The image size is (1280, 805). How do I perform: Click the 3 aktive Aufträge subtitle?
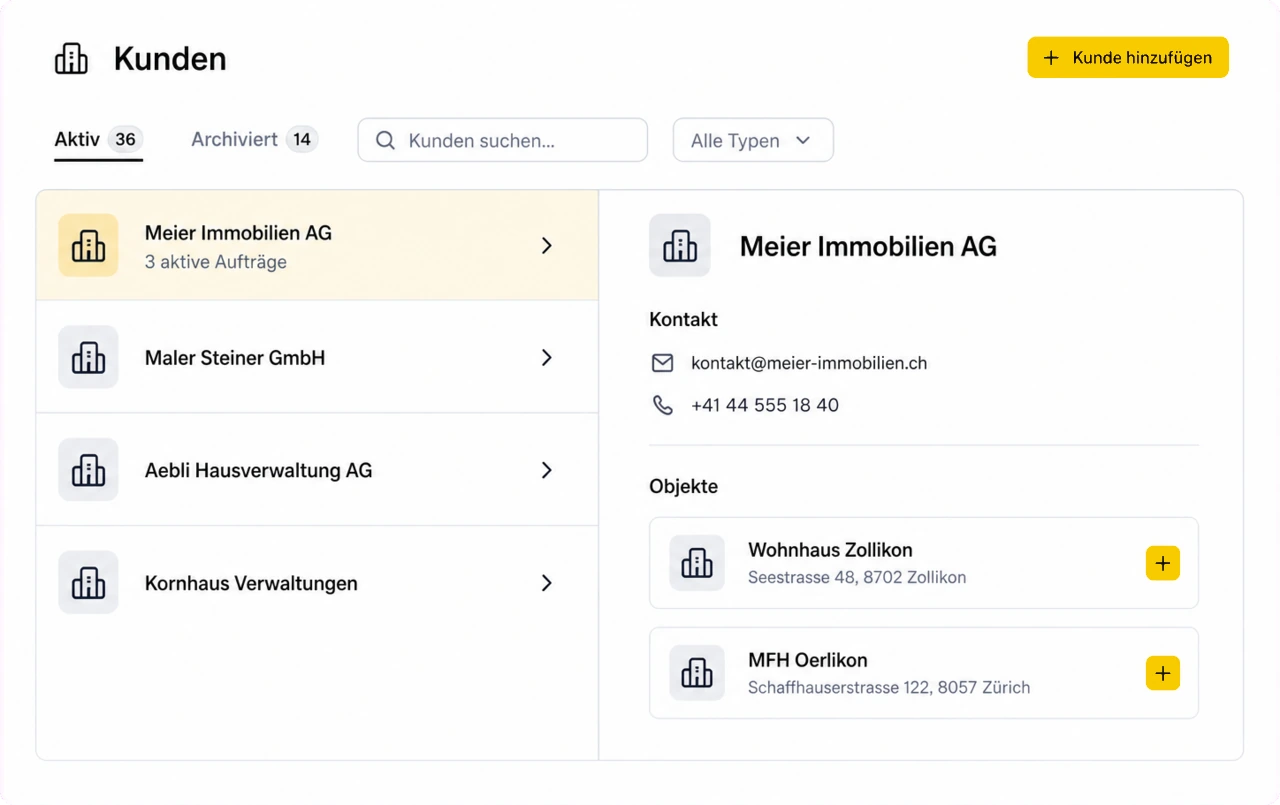[x=216, y=262]
